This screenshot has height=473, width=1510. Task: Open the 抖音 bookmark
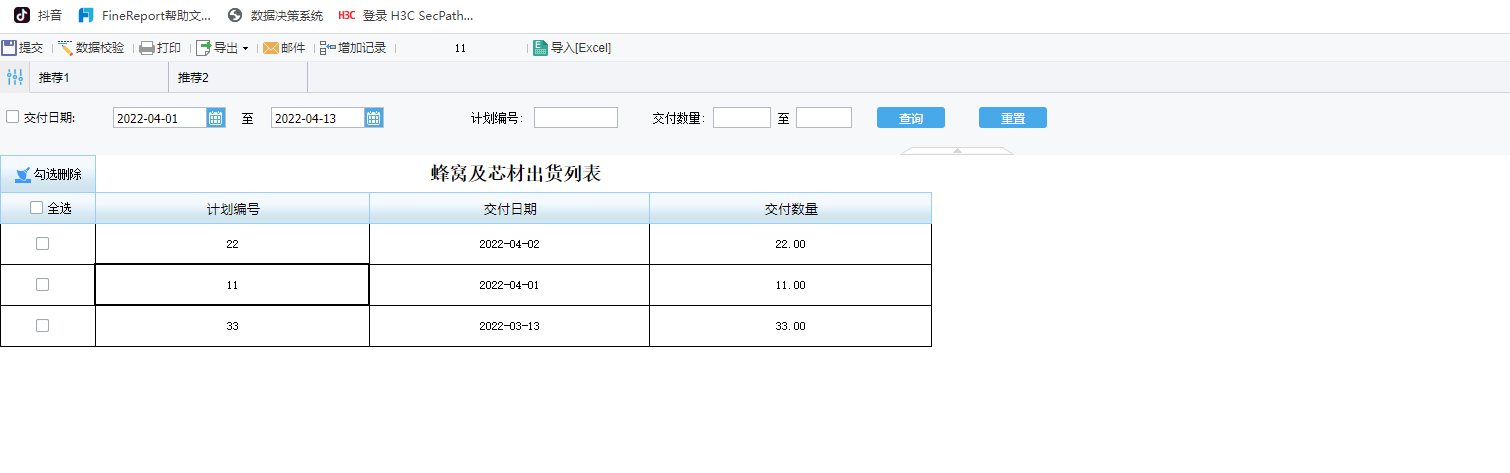click(38, 15)
